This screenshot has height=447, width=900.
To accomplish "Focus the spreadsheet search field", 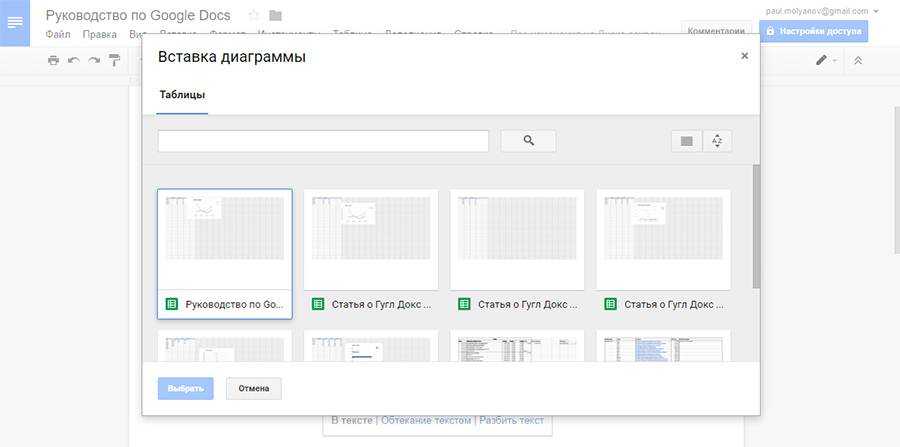I will point(323,141).
